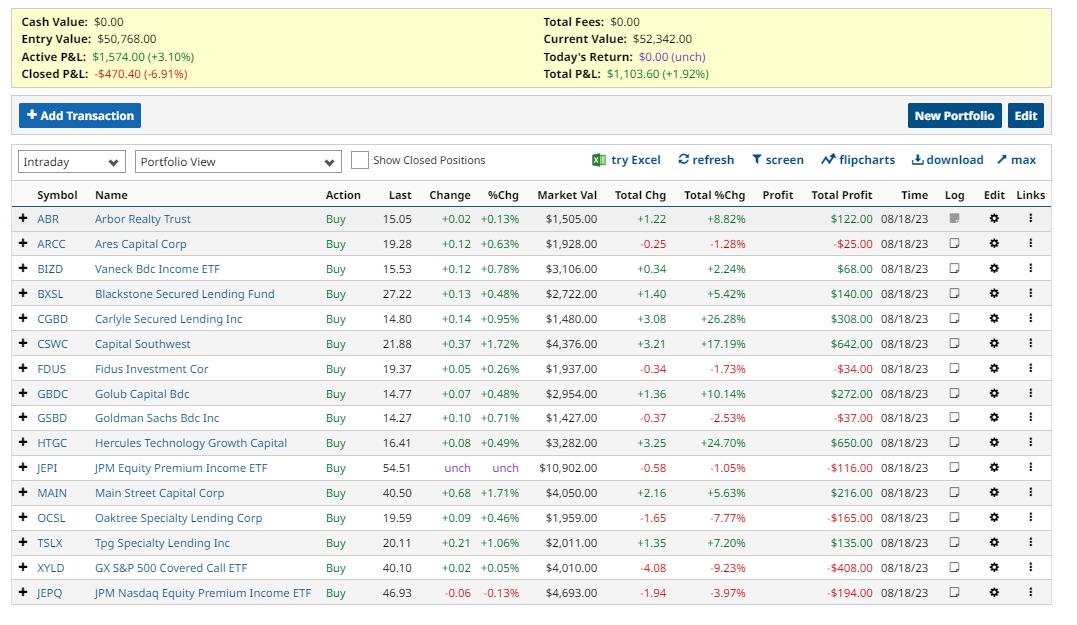This screenshot has height=625, width=1077.
Task: Download the portfolio data
Action: [947, 160]
